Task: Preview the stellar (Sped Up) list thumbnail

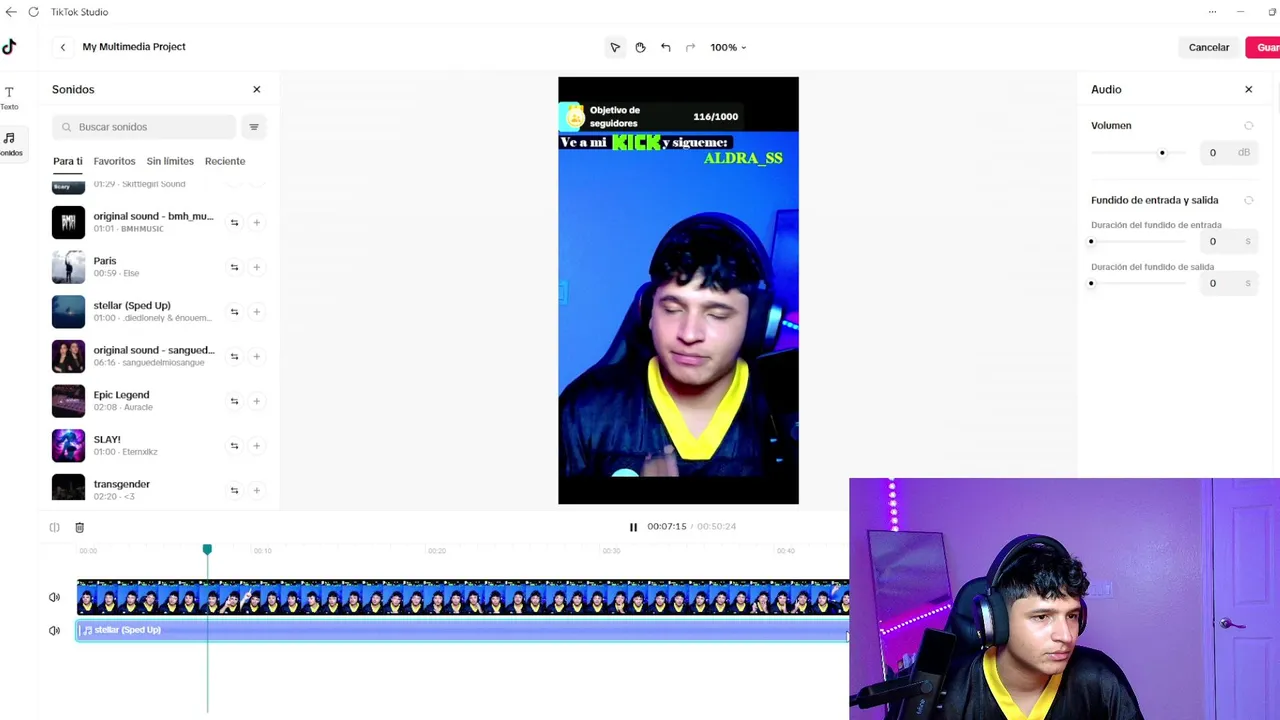Action: coord(68,312)
